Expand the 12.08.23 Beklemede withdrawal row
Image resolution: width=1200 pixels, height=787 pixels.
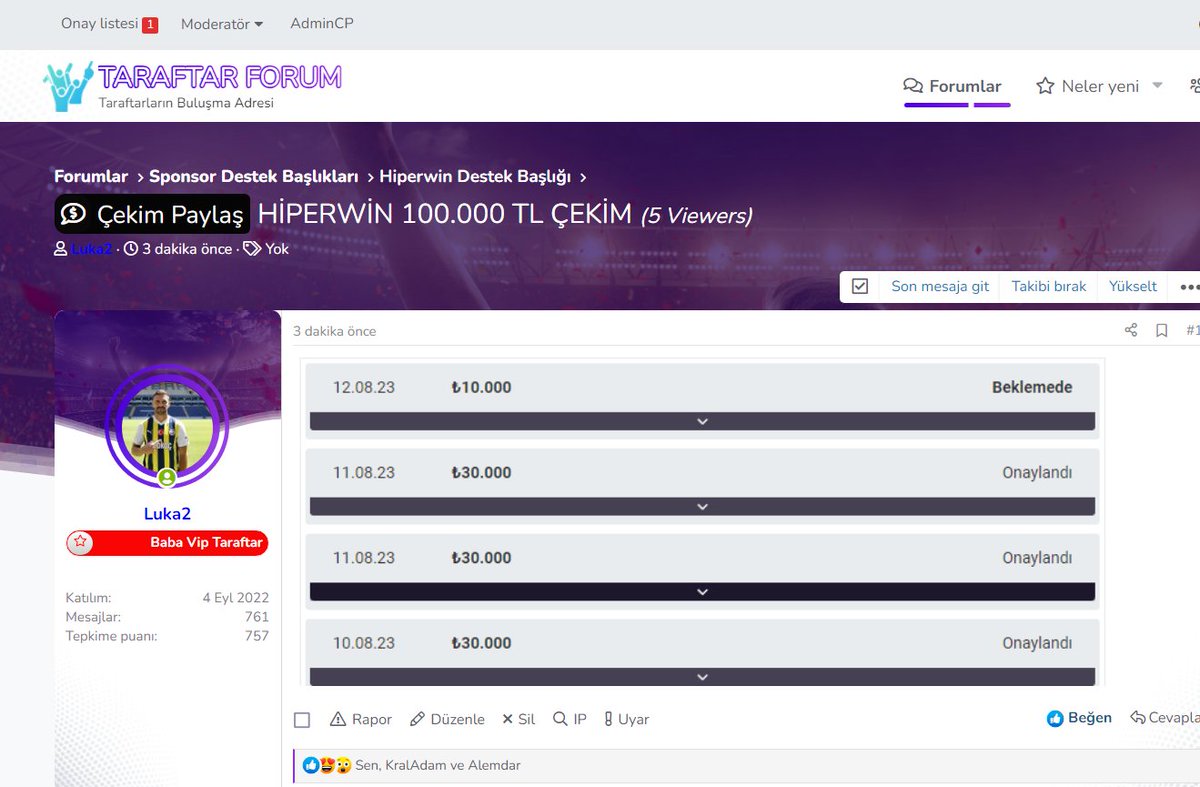(702, 422)
